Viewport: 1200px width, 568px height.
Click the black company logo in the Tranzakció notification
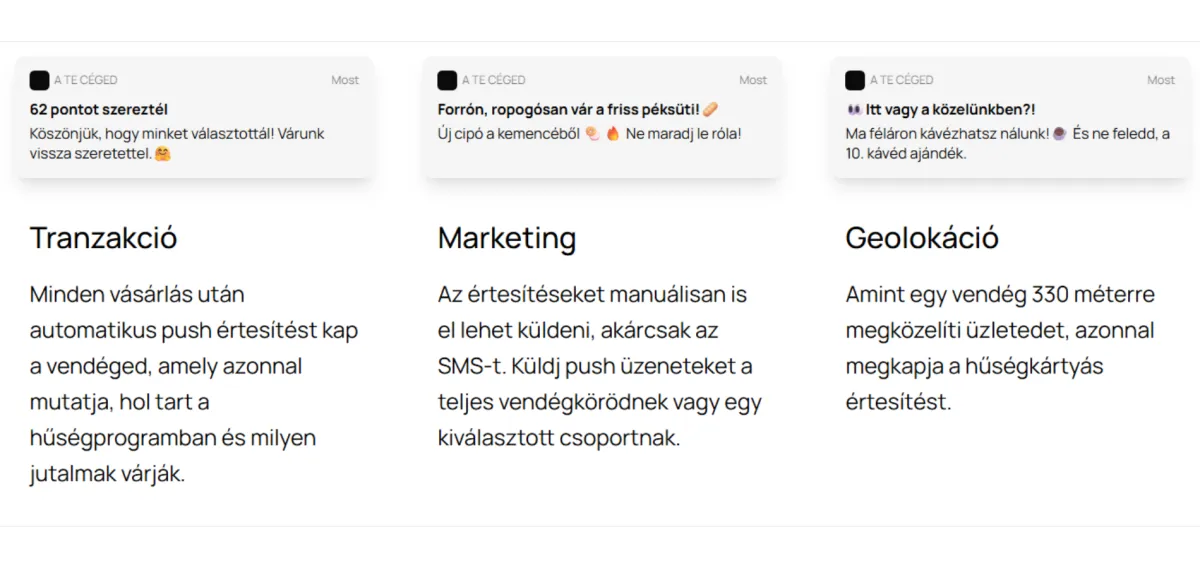(39, 80)
